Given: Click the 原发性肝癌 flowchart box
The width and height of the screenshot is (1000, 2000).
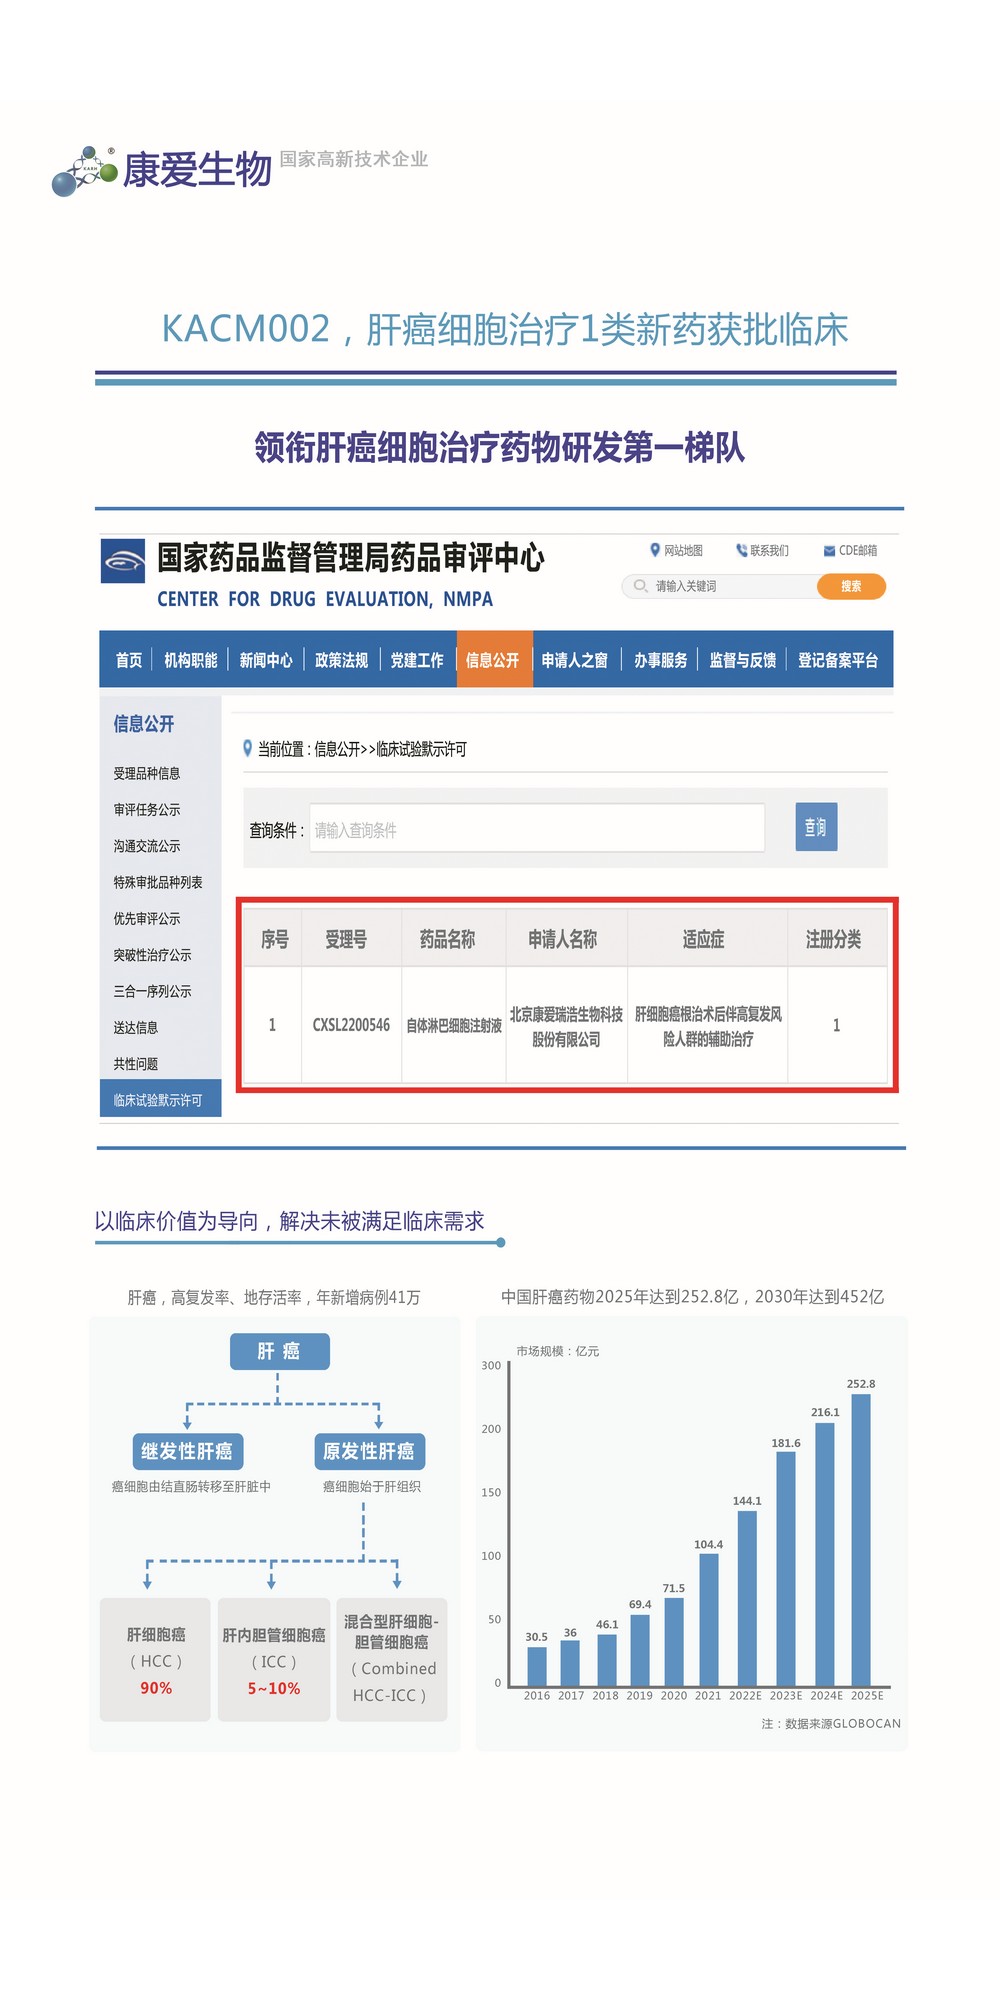Looking at the screenshot, I should pyautogui.click(x=368, y=1451).
